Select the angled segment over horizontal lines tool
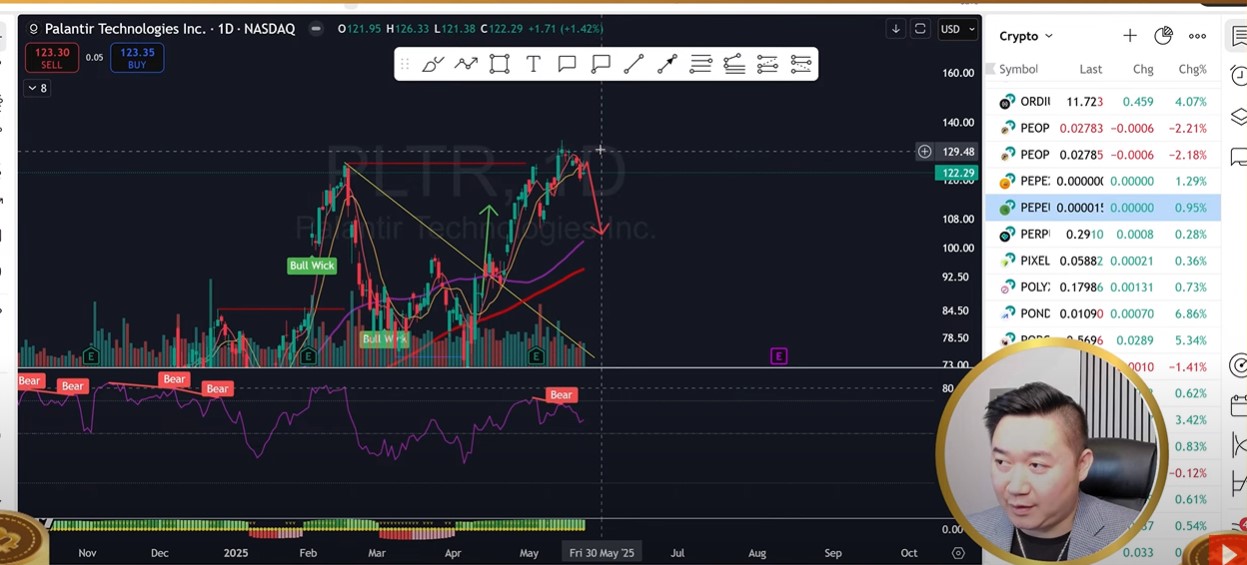 (734, 64)
